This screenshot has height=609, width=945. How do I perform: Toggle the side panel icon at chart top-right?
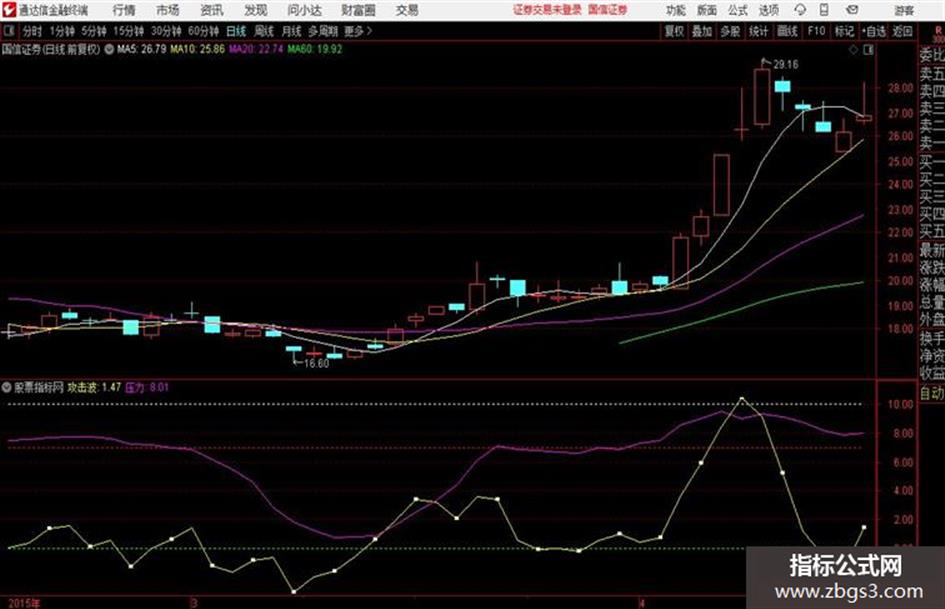(x=868, y=50)
